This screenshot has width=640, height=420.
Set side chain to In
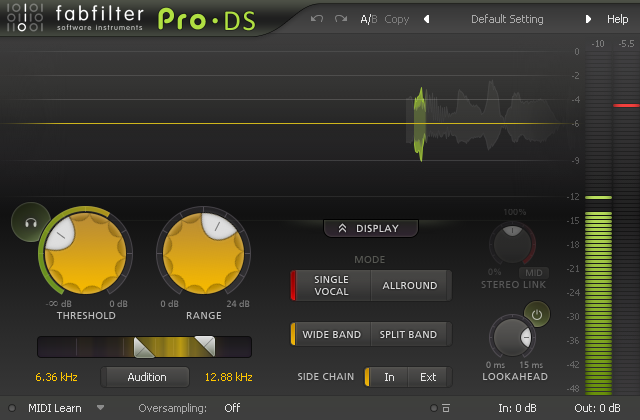point(388,377)
